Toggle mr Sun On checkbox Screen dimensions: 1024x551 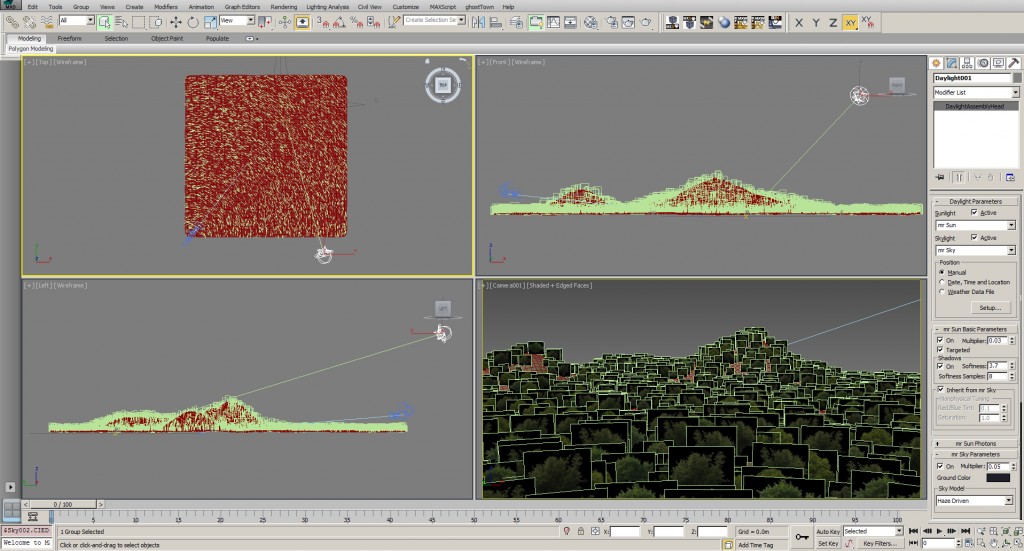coord(940,340)
